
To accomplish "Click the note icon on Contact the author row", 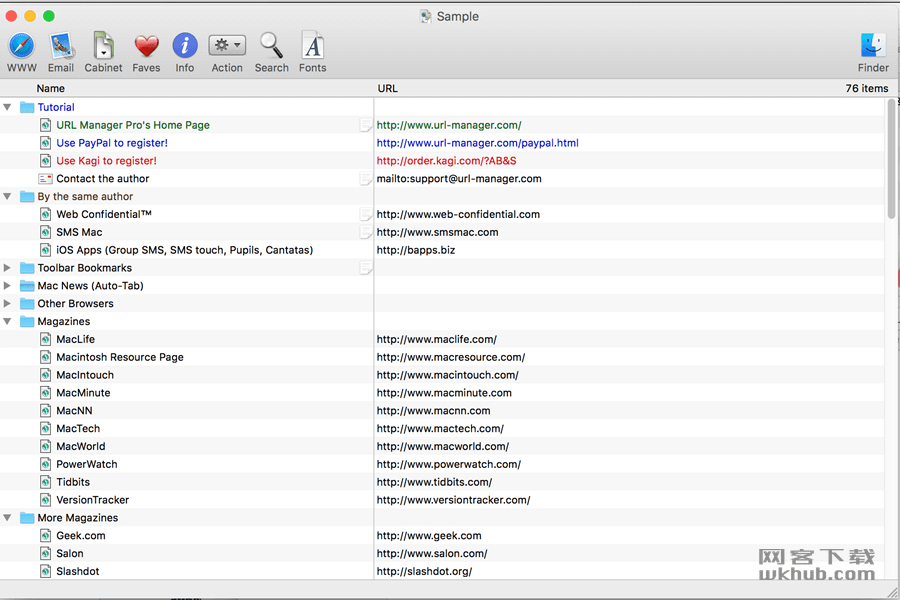I will (x=366, y=179).
